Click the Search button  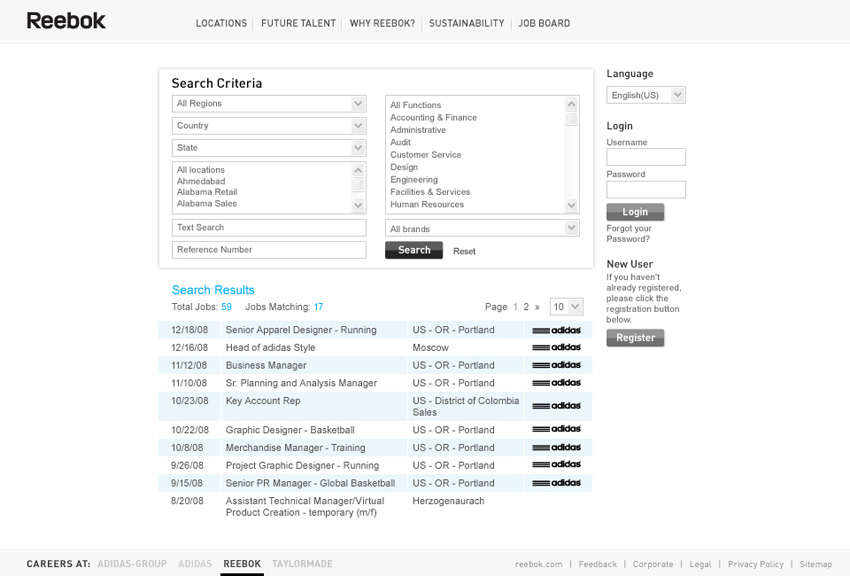[x=414, y=250]
